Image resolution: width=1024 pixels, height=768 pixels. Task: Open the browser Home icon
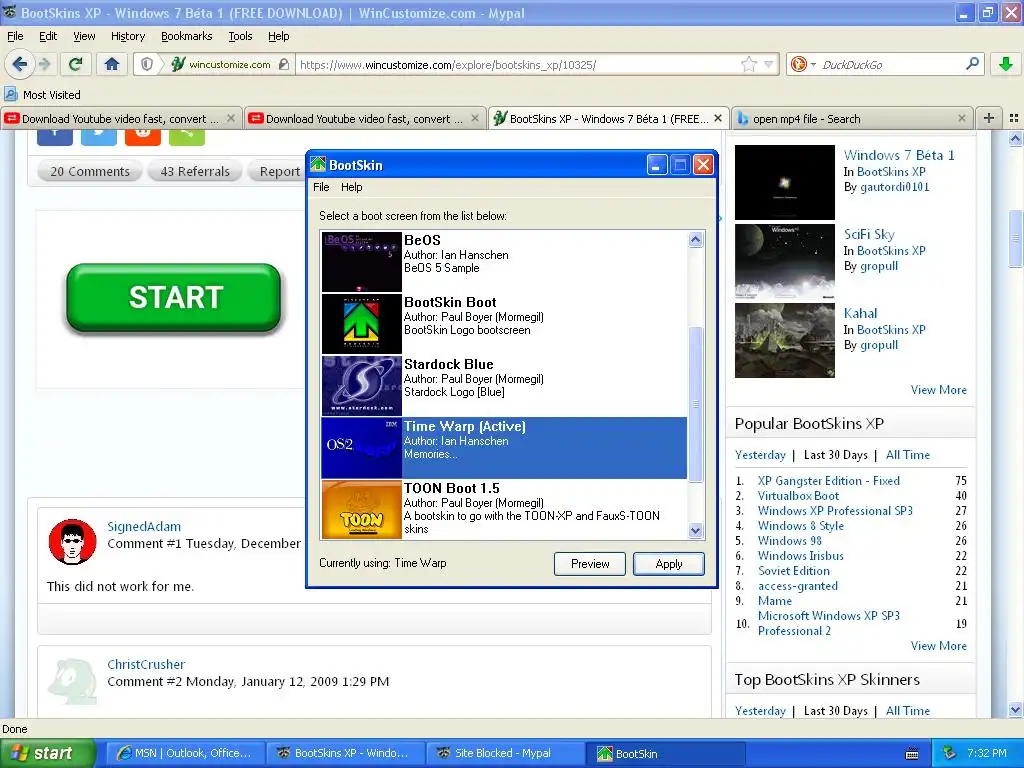point(112,64)
